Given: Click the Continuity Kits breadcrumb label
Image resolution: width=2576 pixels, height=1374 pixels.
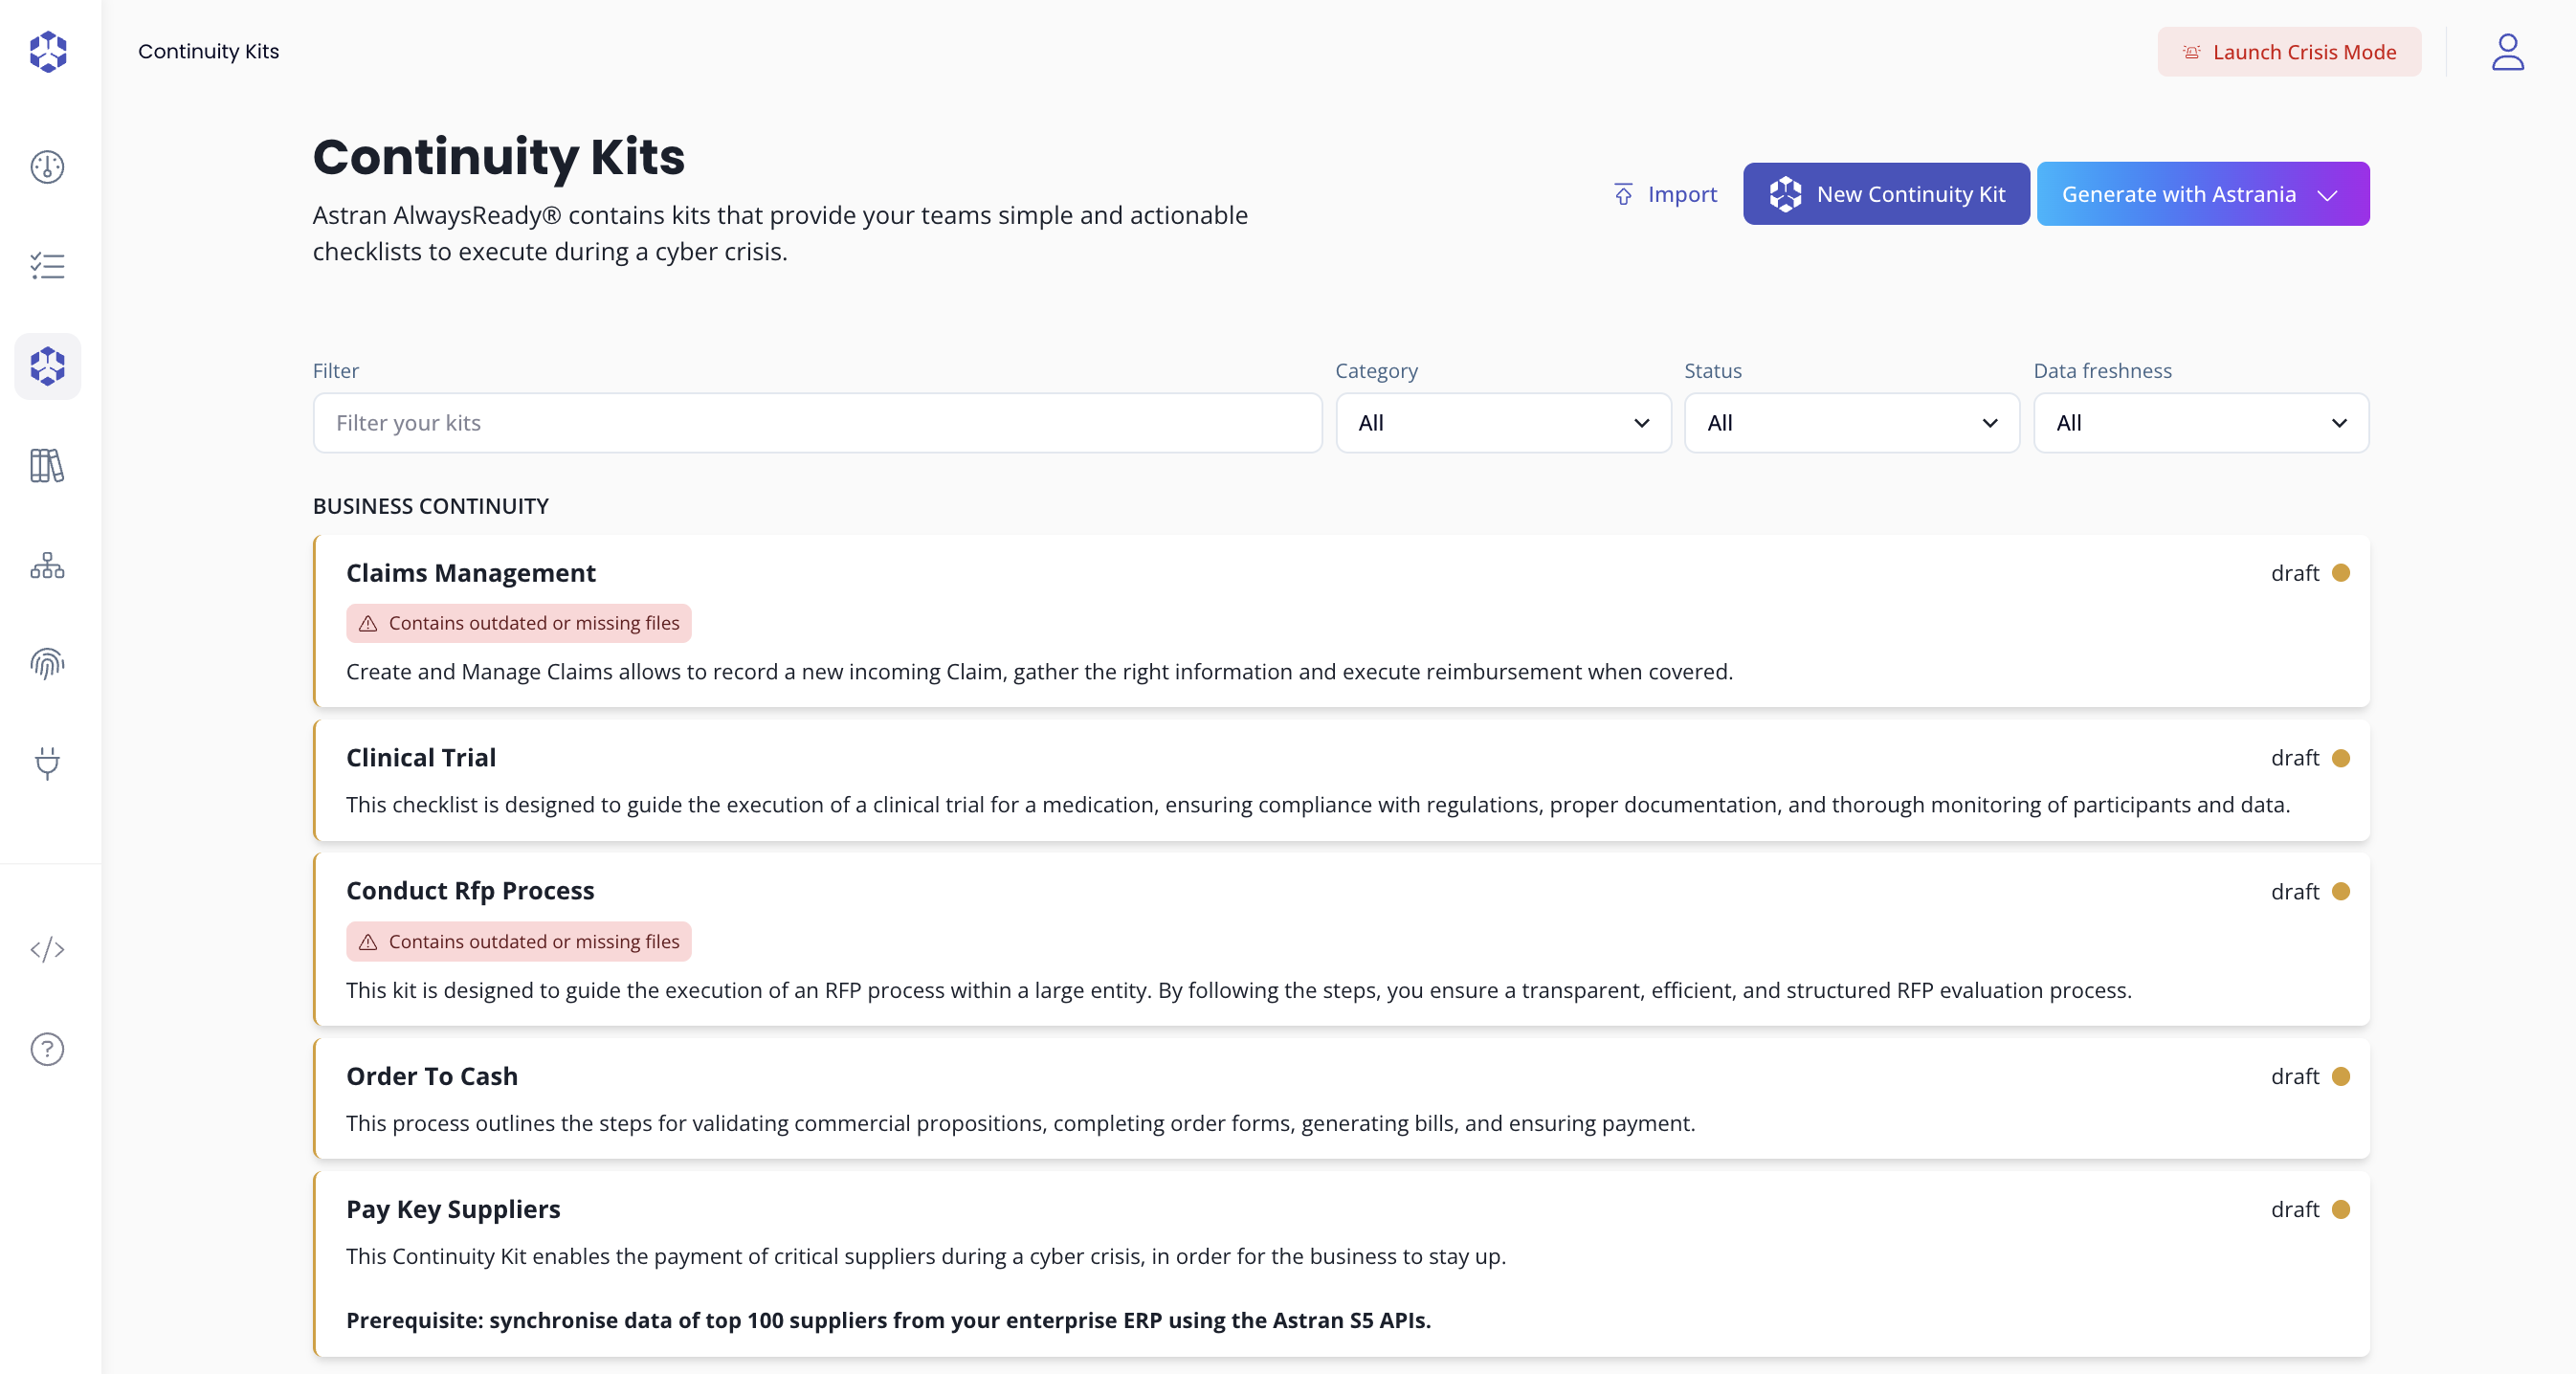Looking at the screenshot, I should [x=208, y=51].
